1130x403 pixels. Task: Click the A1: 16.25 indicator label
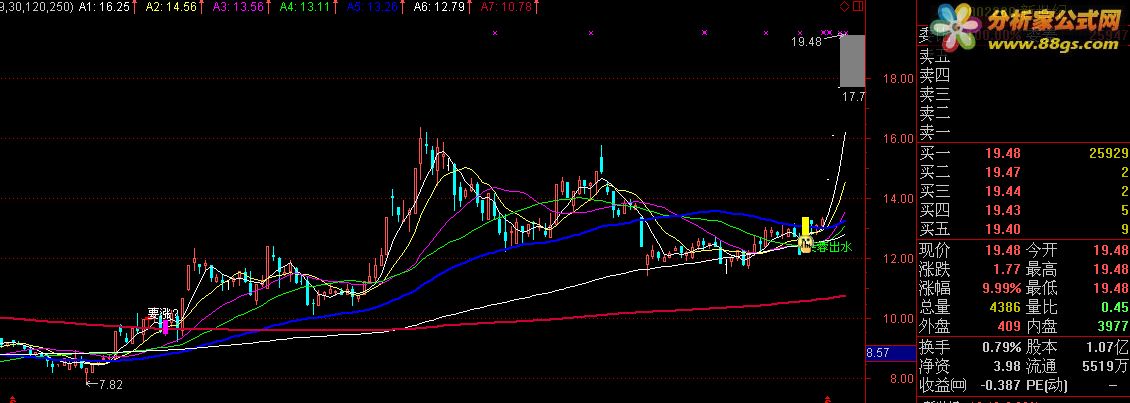[x=104, y=6]
